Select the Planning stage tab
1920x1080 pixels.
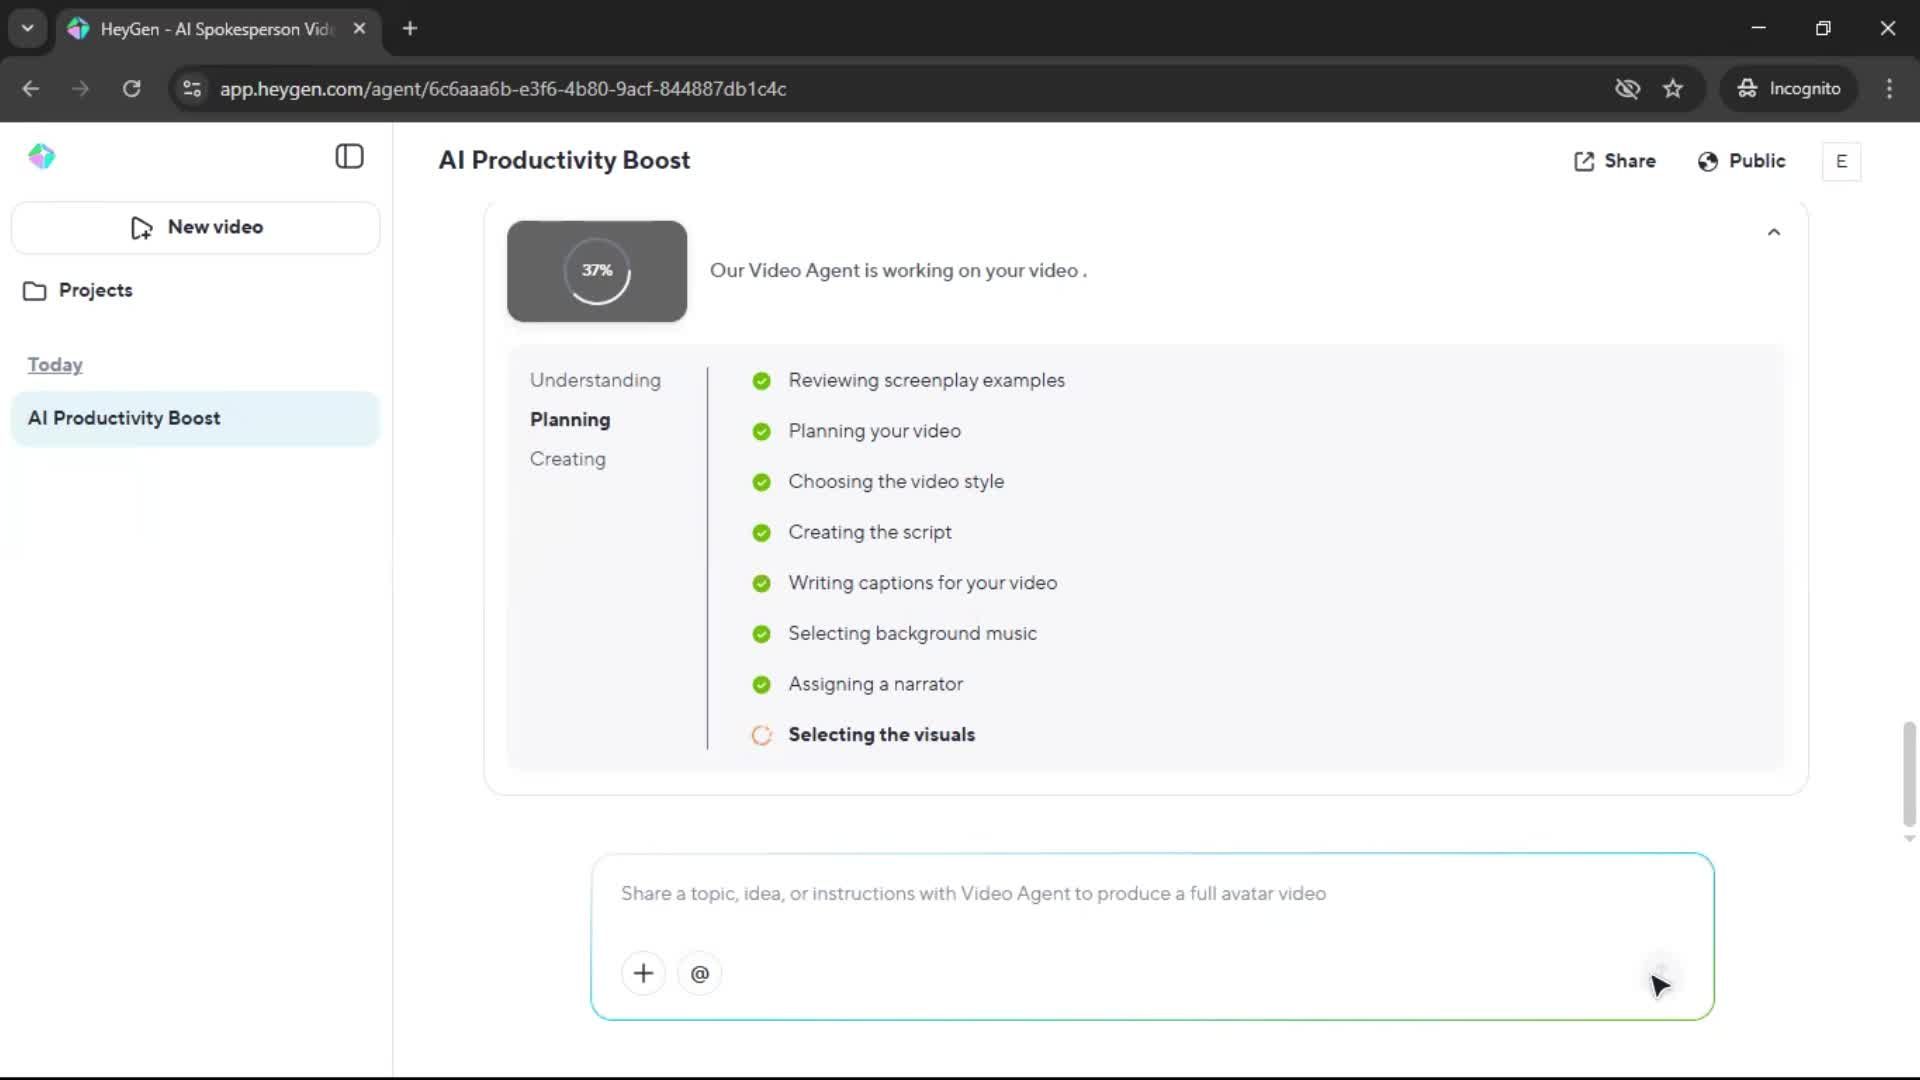[569, 420]
